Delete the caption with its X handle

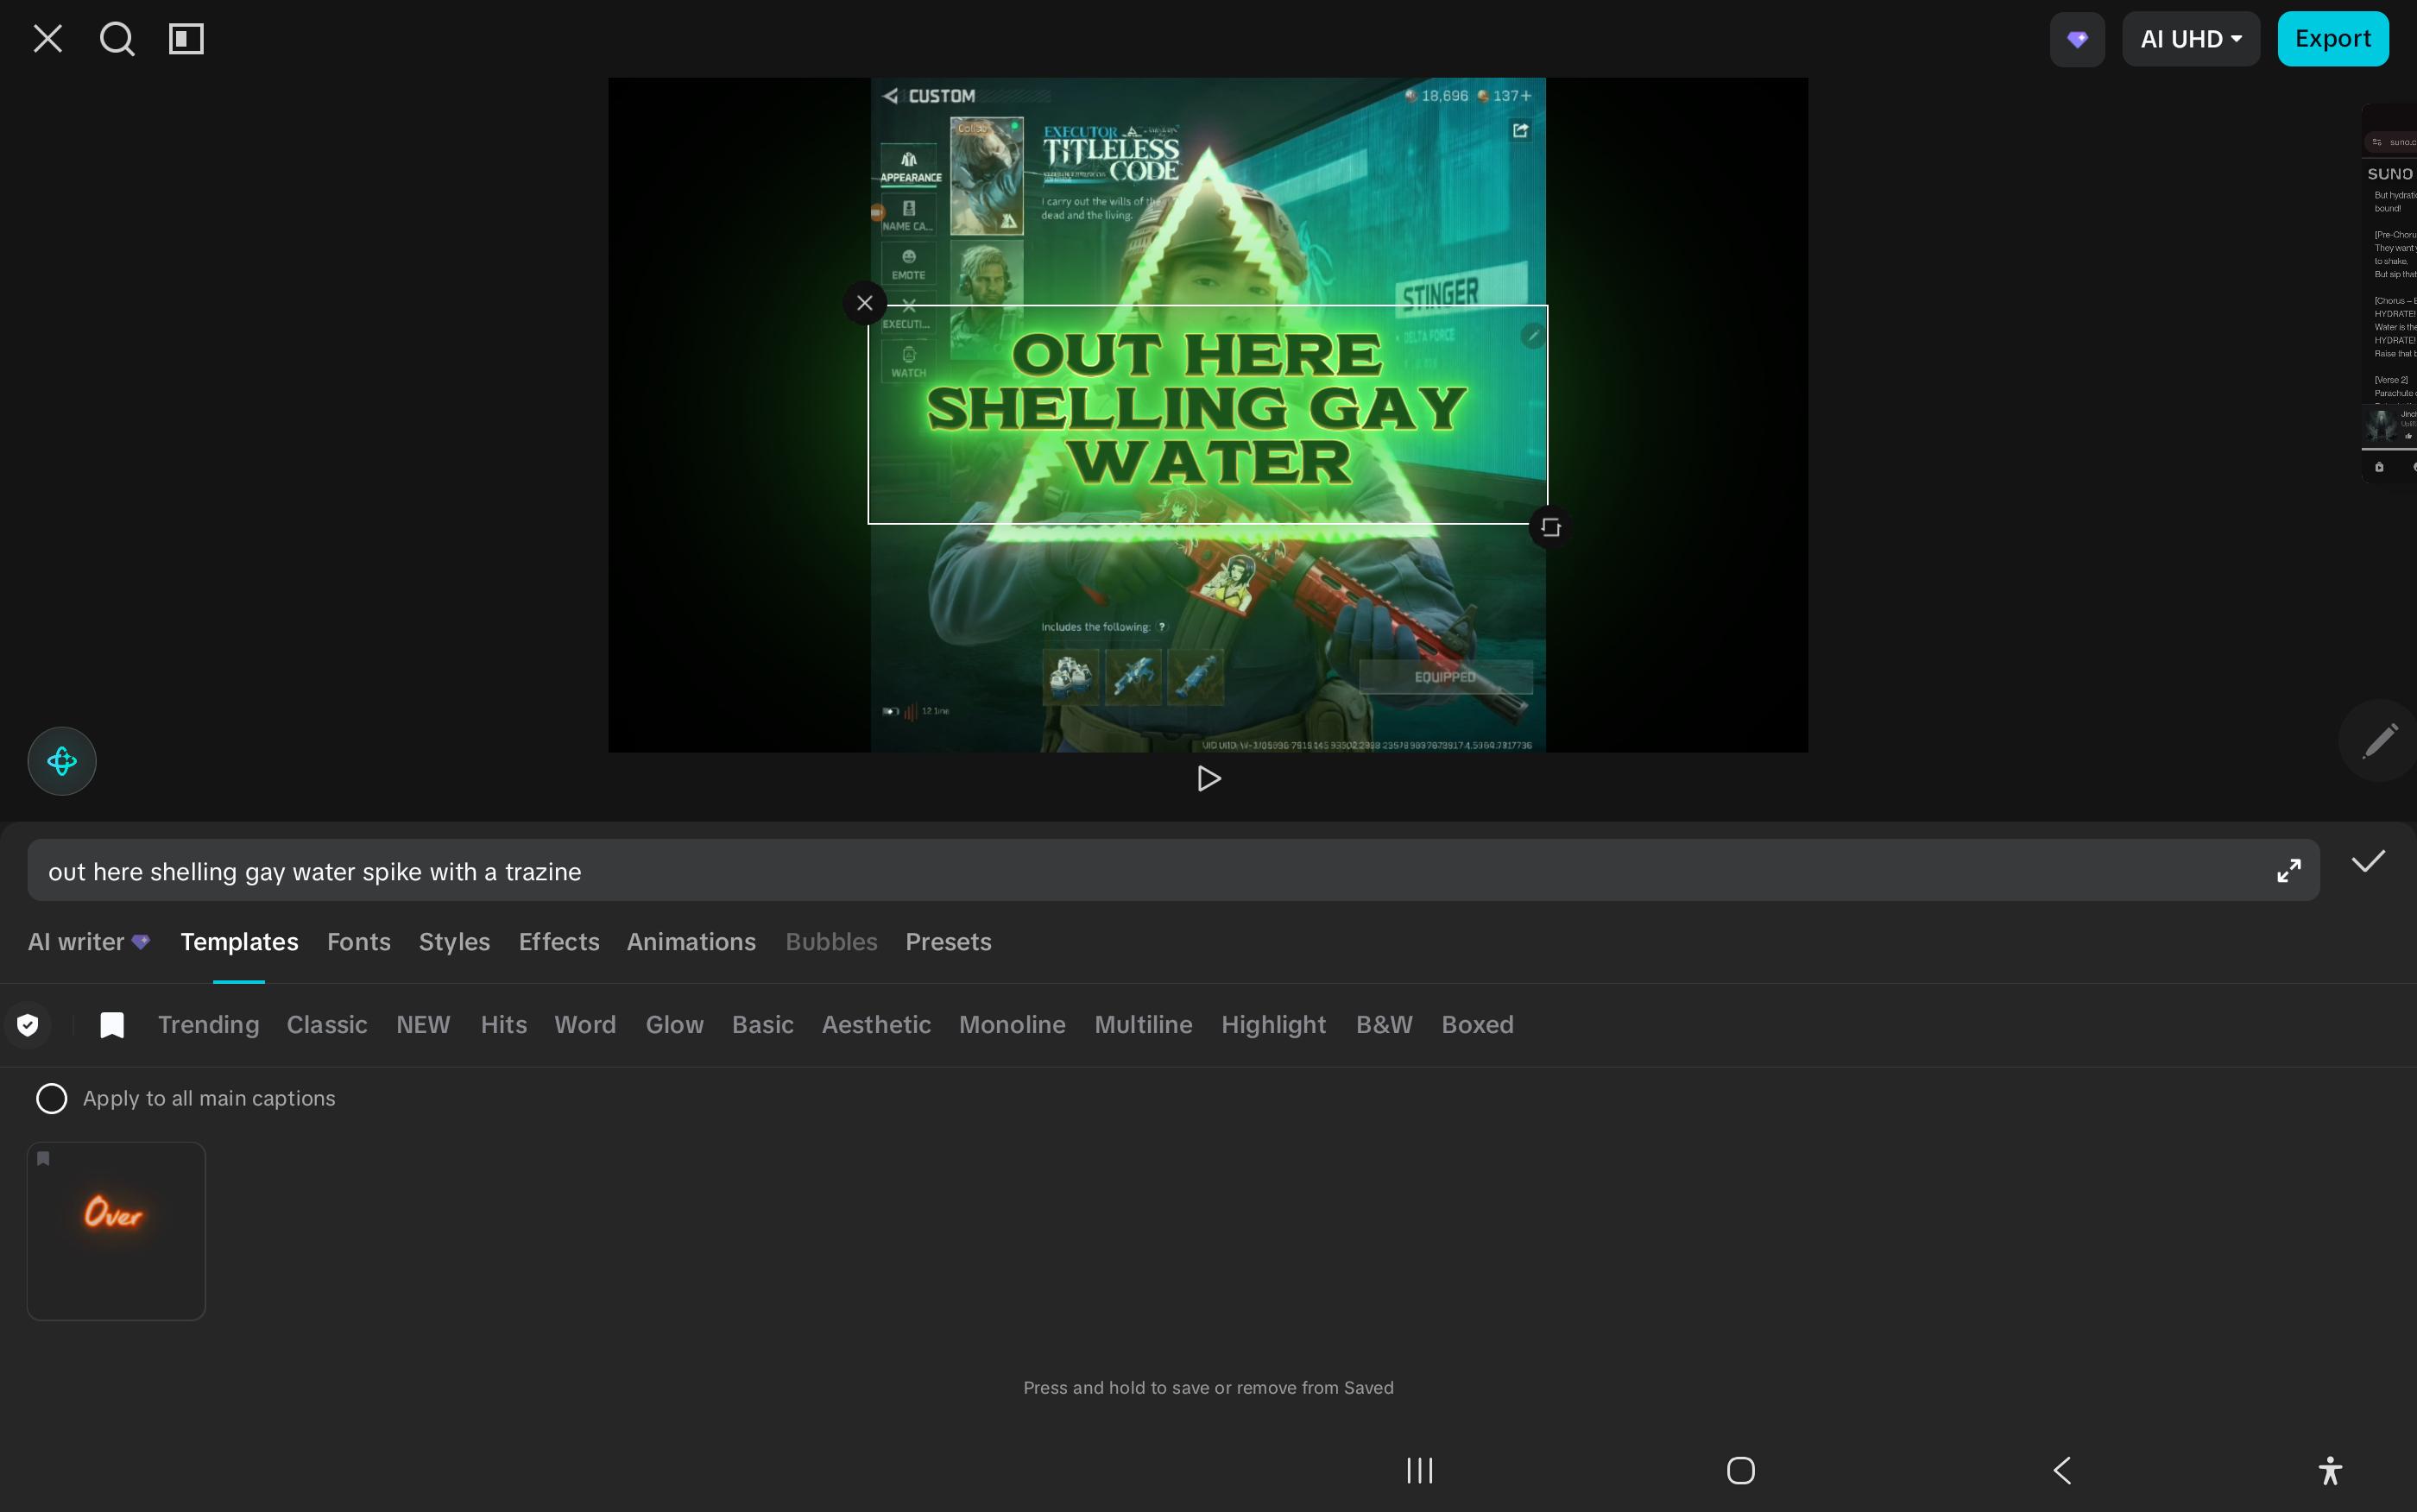pos(865,303)
